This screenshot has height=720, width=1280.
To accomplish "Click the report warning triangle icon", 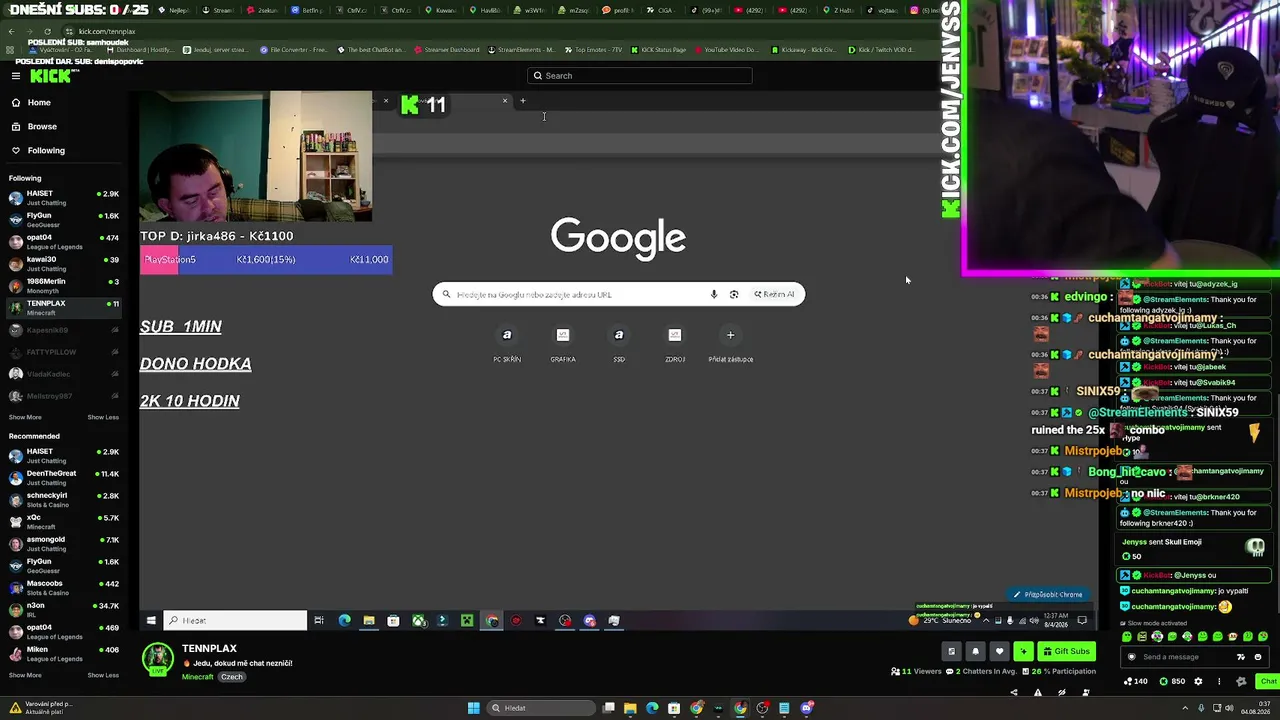I will [1038, 692].
